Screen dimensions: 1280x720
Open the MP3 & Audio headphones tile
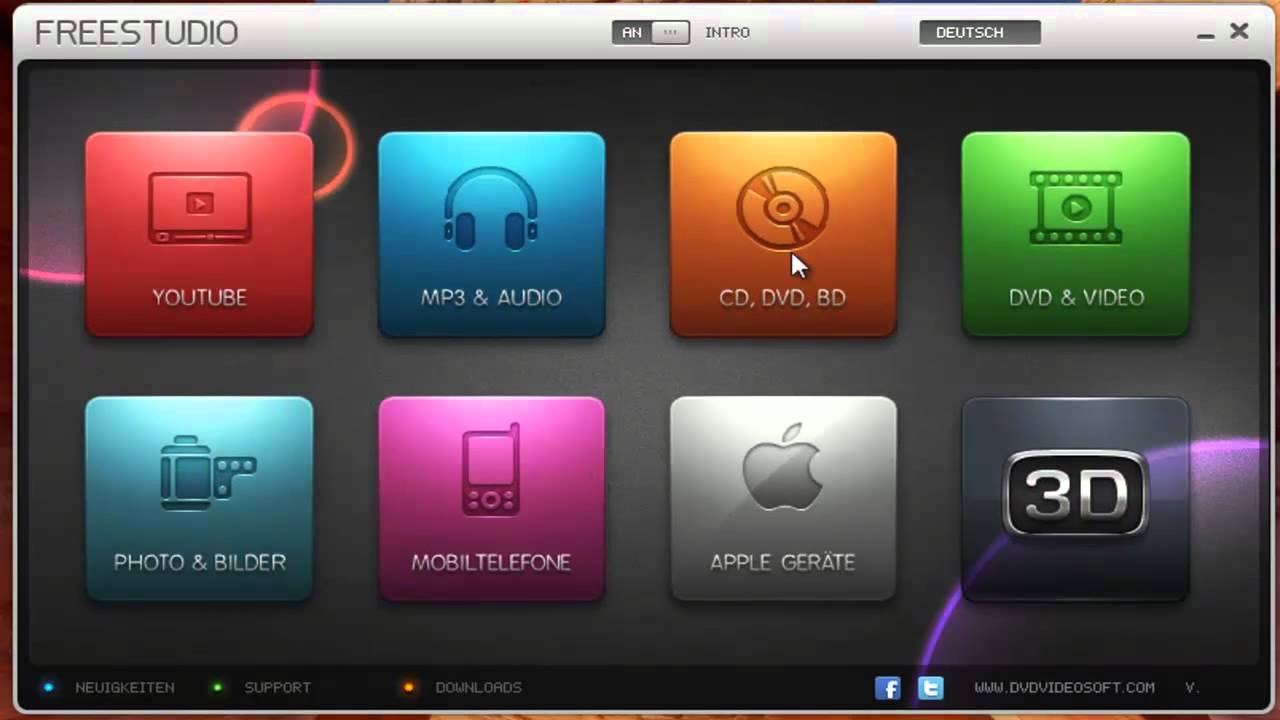click(x=491, y=234)
